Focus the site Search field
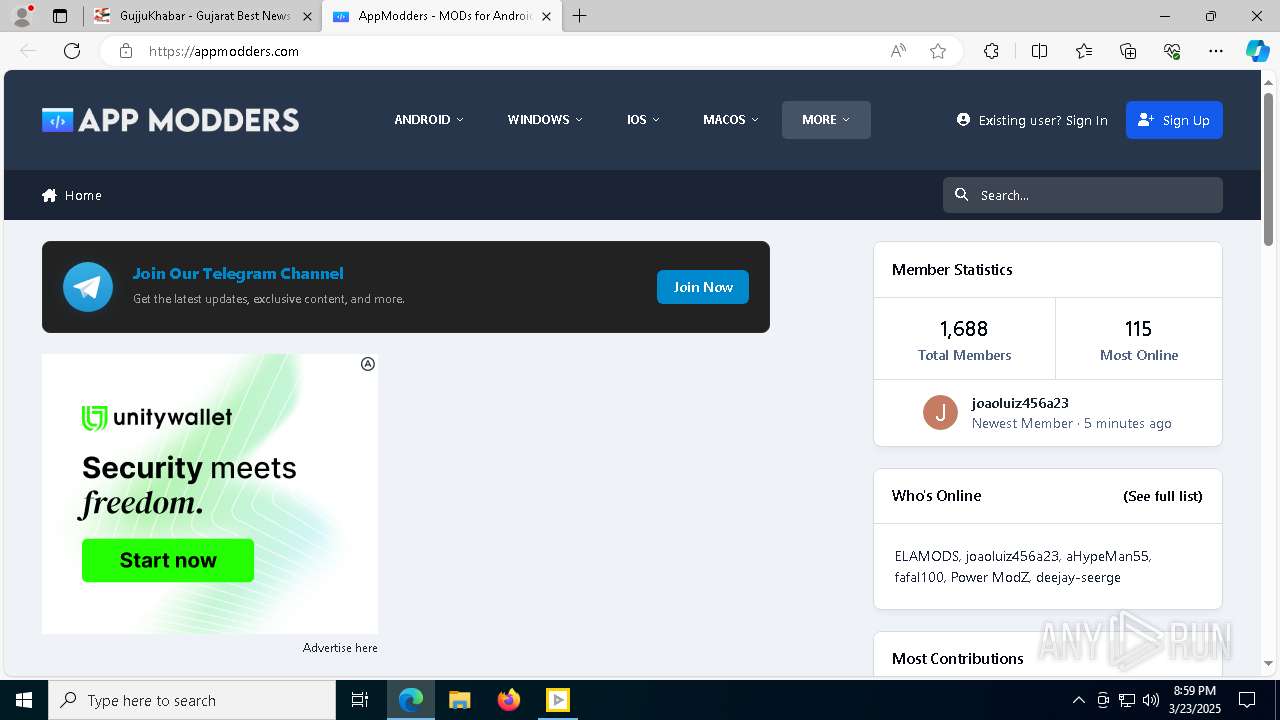The width and height of the screenshot is (1280, 720). (1083, 195)
